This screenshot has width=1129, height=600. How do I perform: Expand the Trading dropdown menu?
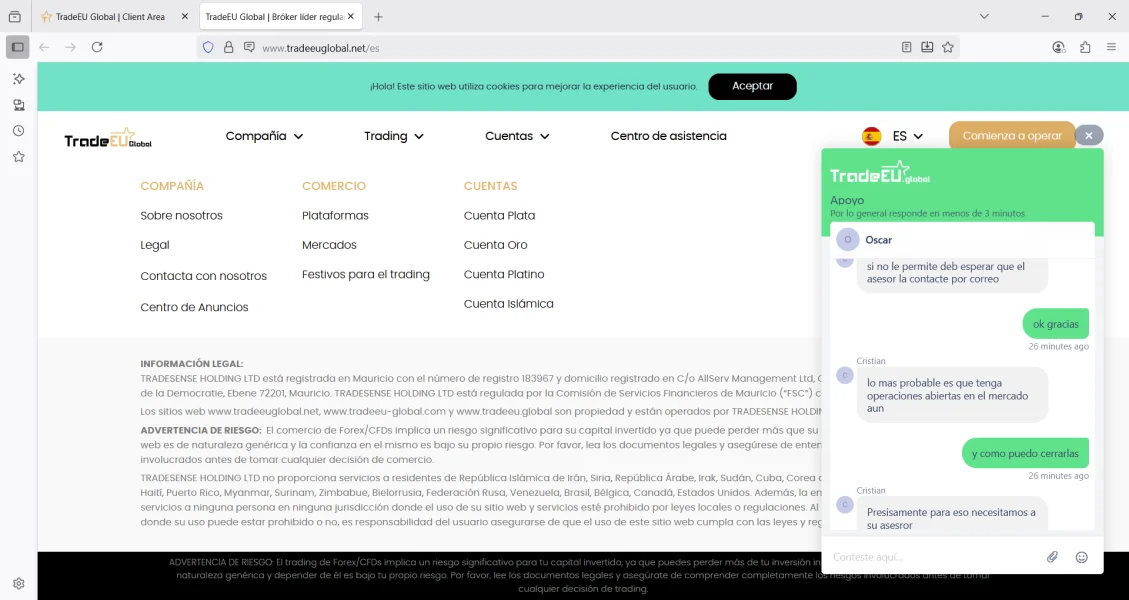tap(393, 136)
